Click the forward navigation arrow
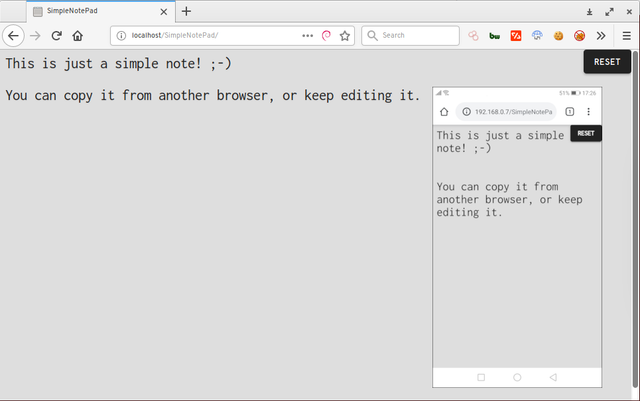This screenshot has height=401, width=640. 35,36
